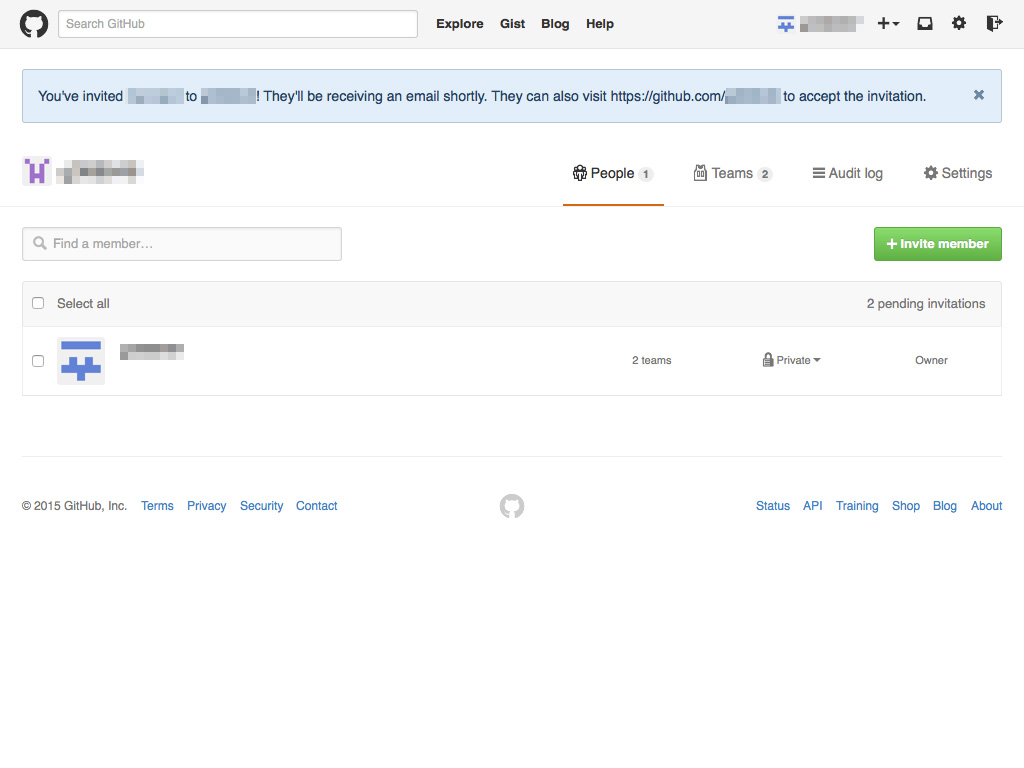Open the Audit log tab

click(847, 173)
